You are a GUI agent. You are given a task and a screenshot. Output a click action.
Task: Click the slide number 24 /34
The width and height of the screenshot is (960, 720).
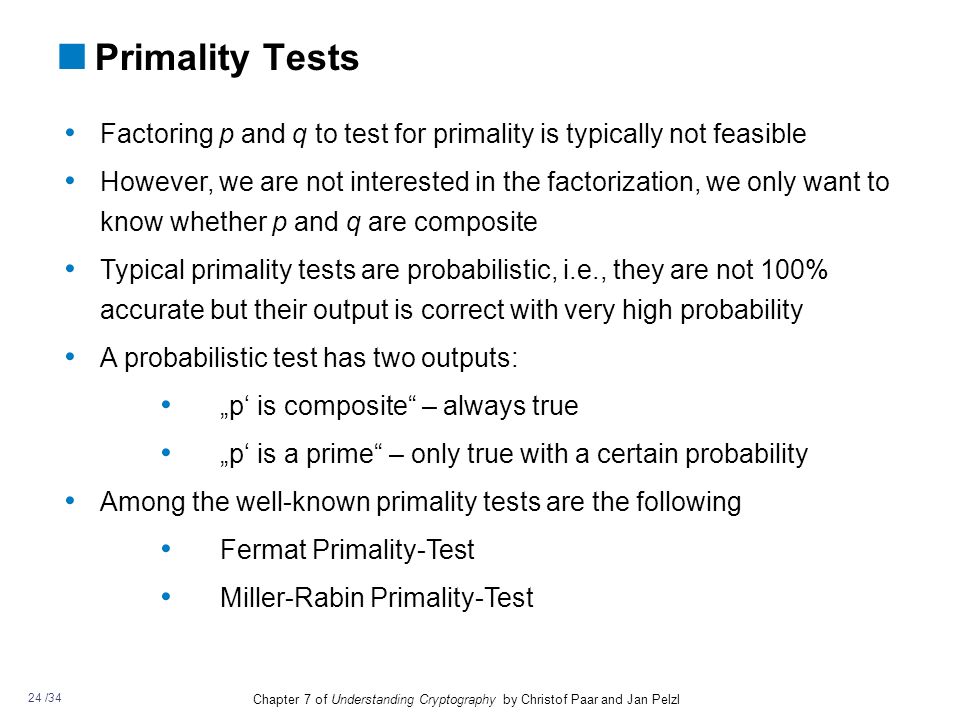tap(45, 697)
